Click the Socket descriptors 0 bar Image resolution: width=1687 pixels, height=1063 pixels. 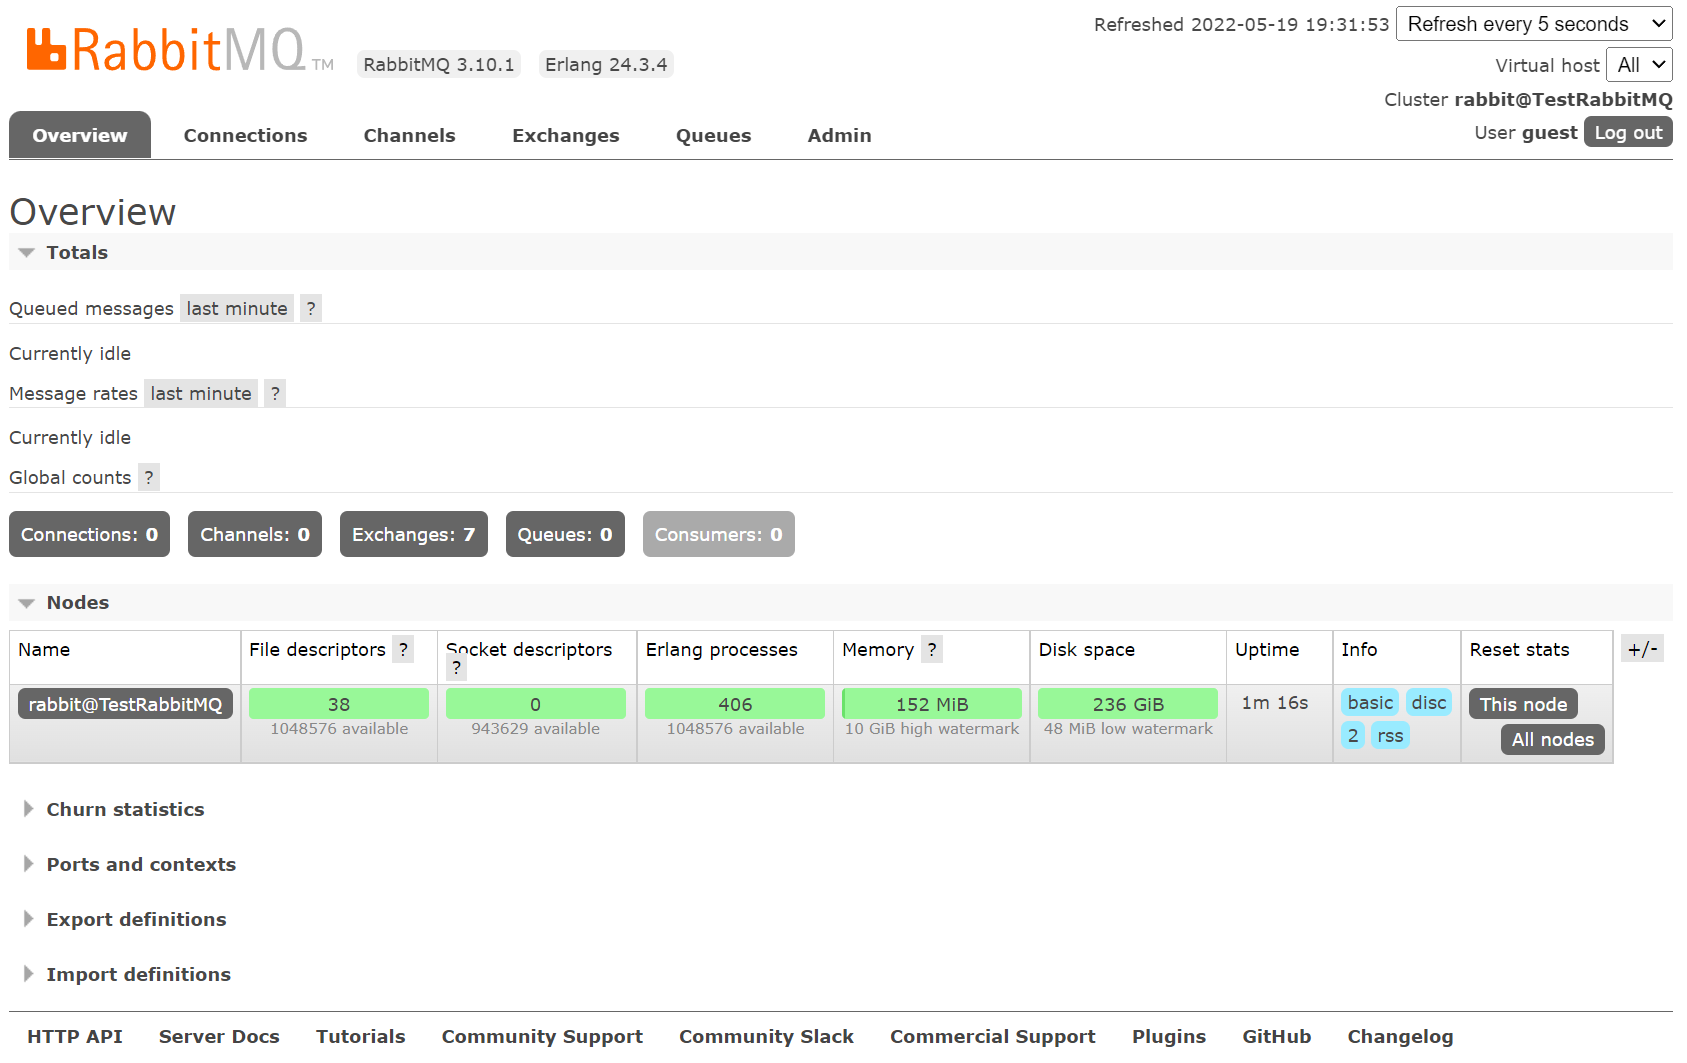coord(536,704)
